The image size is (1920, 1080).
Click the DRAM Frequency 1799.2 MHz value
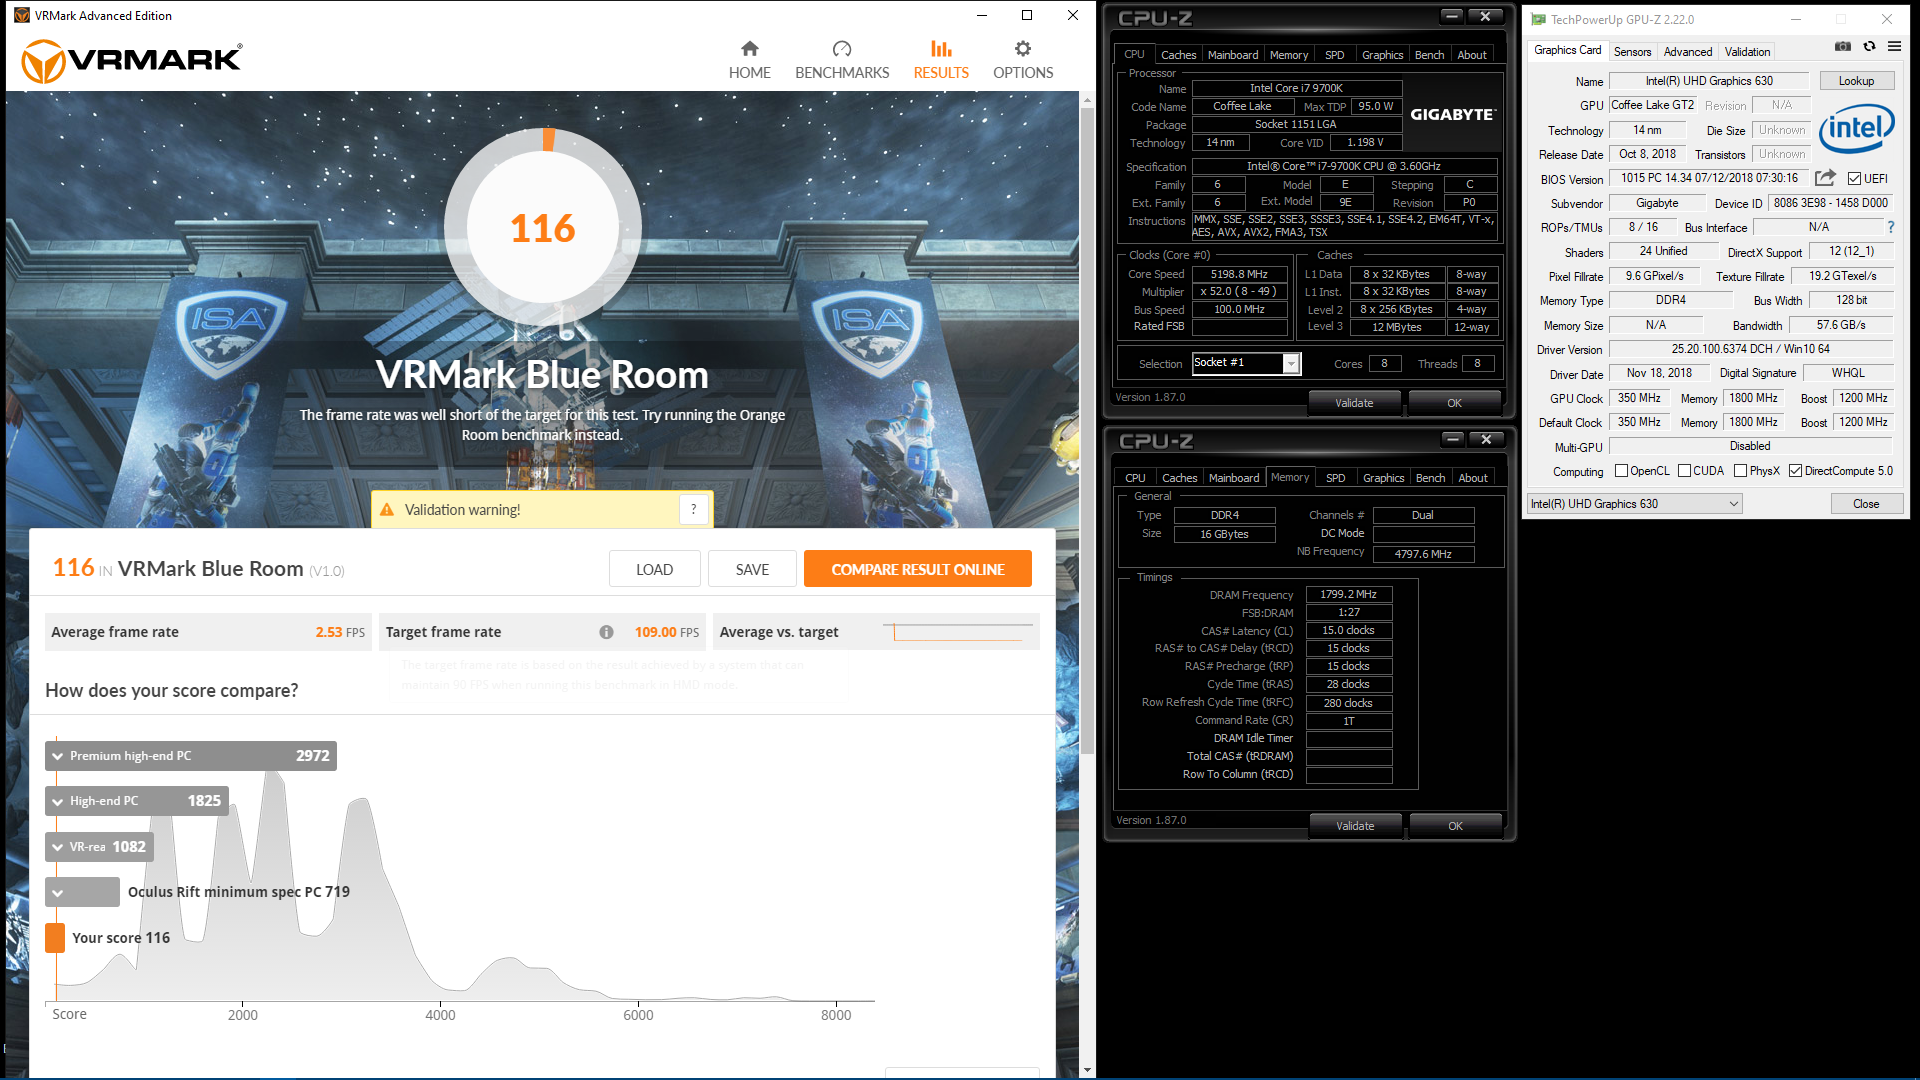click(1348, 594)
